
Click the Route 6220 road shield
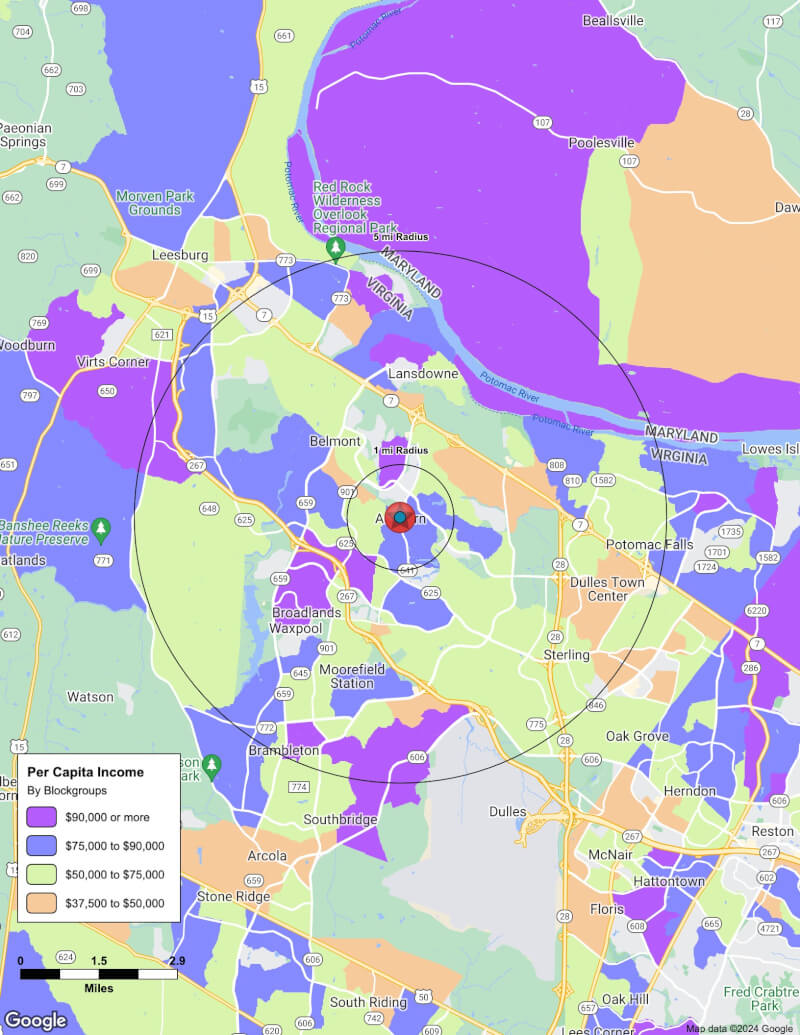[x=756, y=611]
